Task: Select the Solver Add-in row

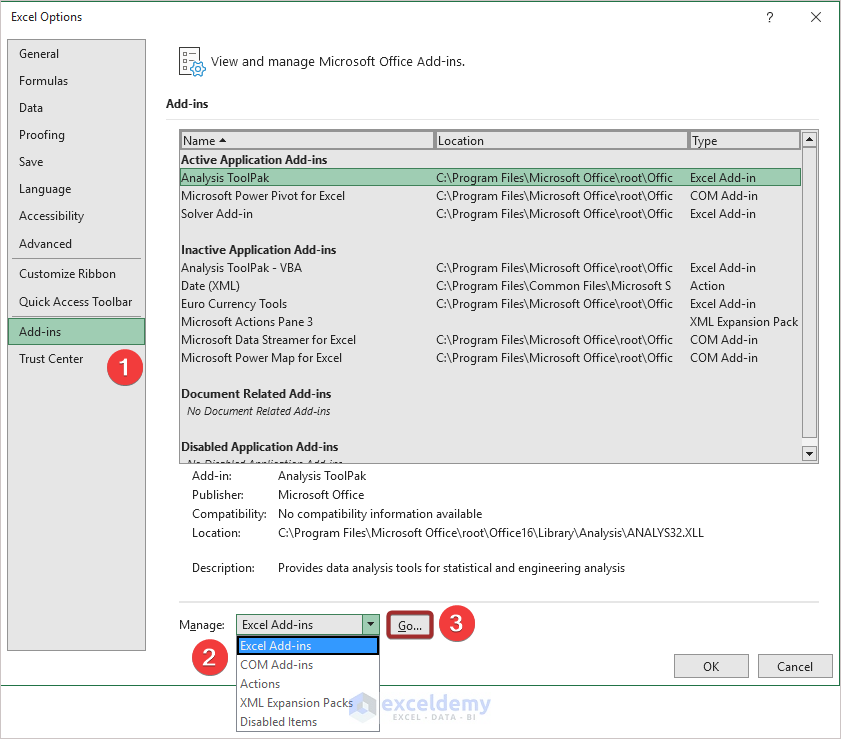Action: (x=490, y=213)
